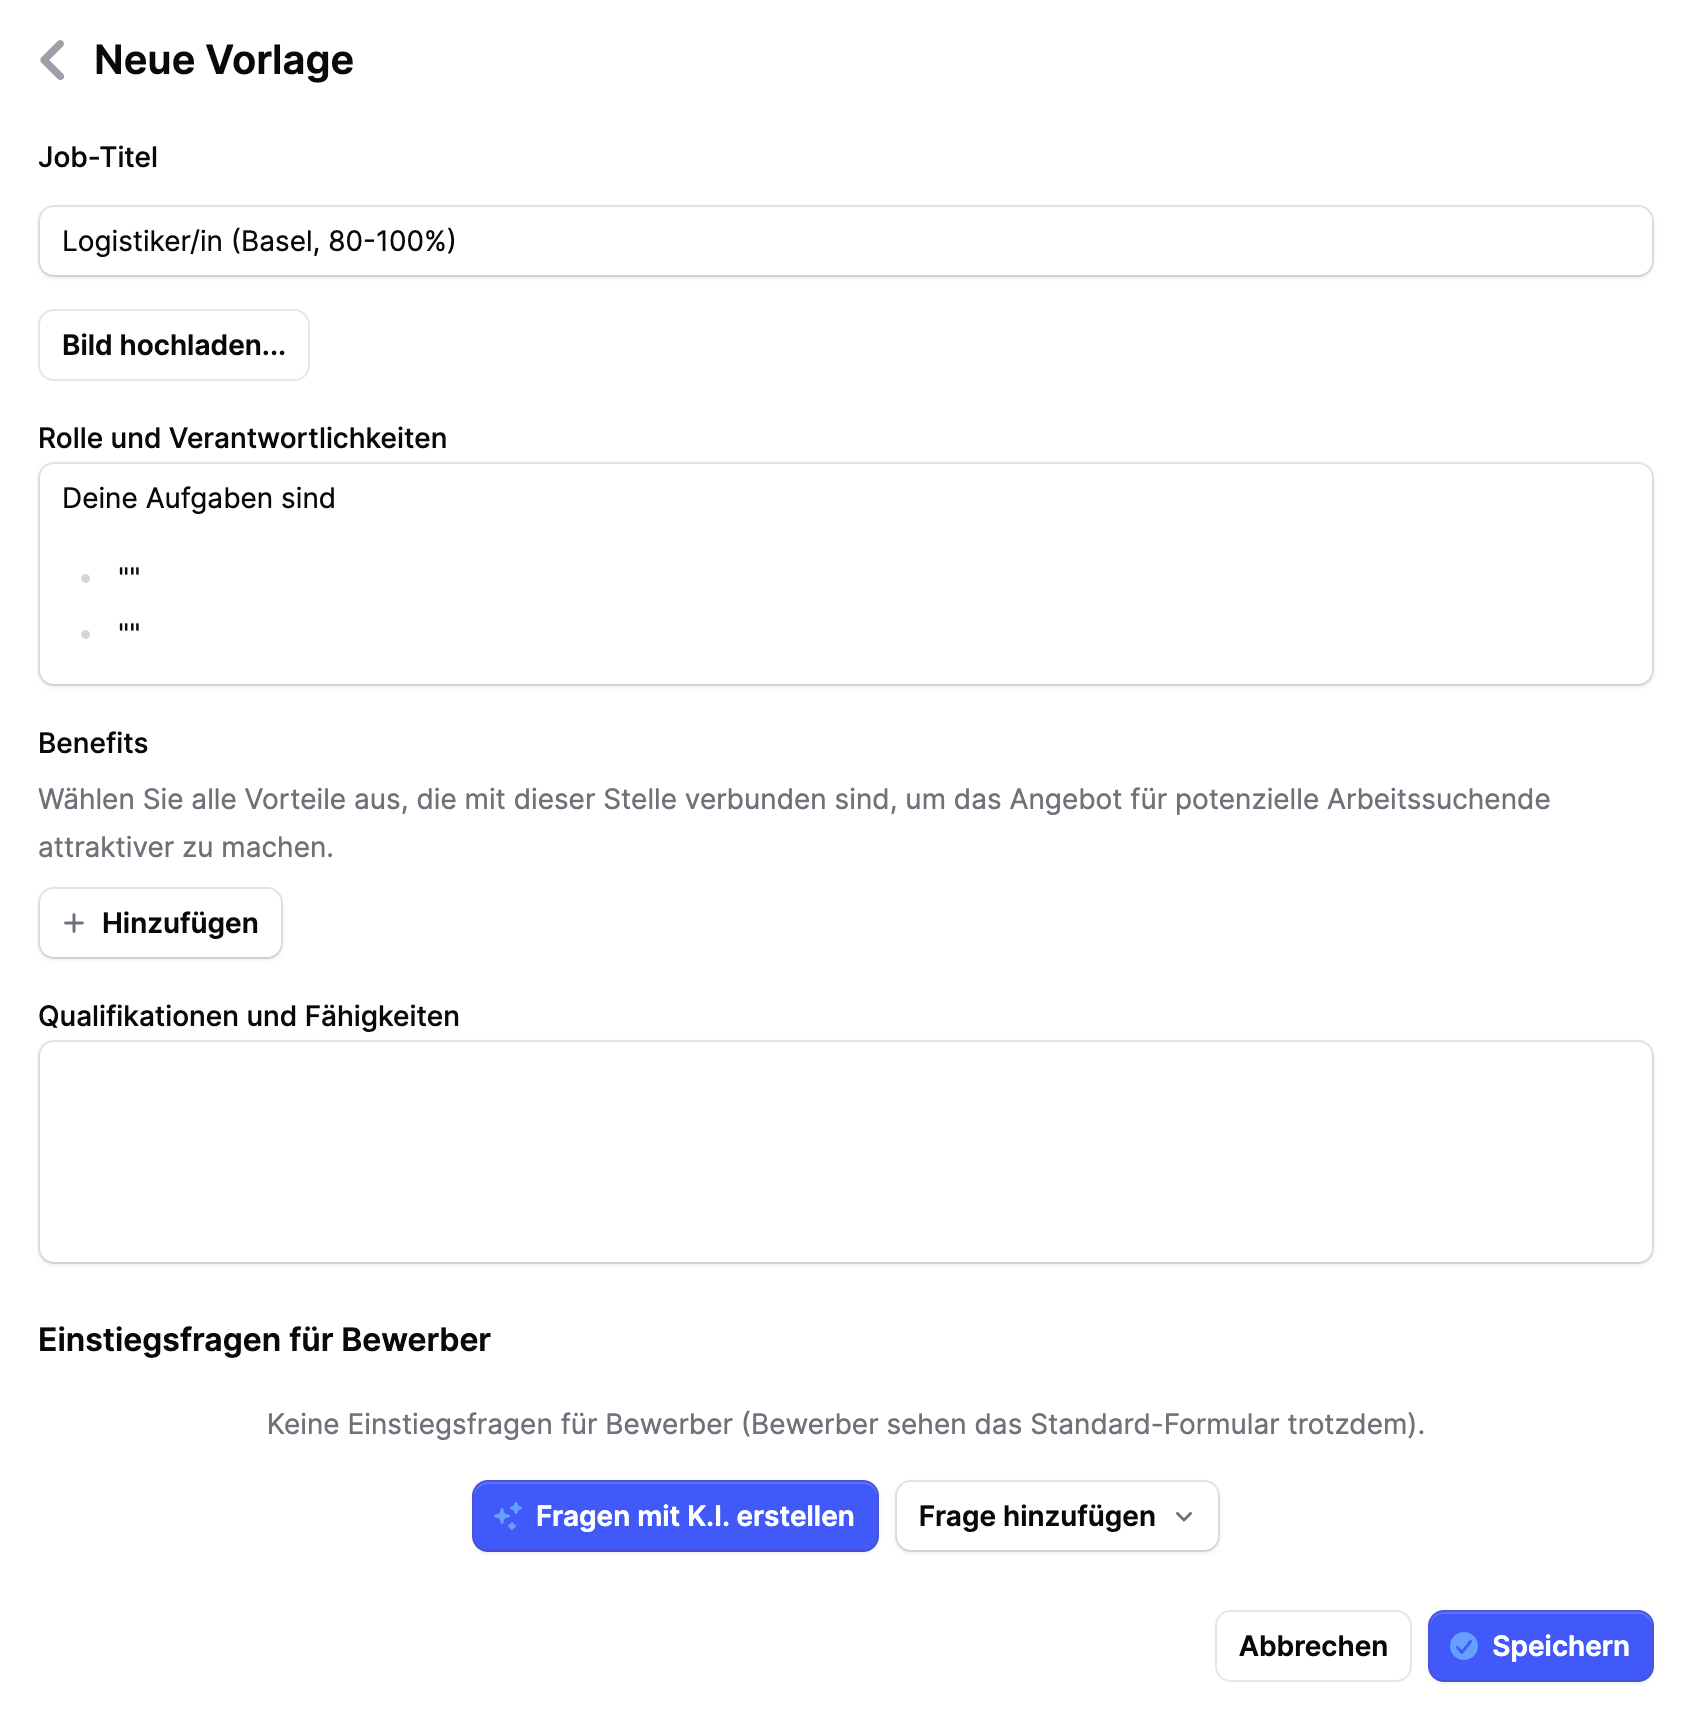1692x1720 pixels.
Task: Select the job title text Logistiker/in (Basel, 80-100%)
Action: tap(258, 240)
